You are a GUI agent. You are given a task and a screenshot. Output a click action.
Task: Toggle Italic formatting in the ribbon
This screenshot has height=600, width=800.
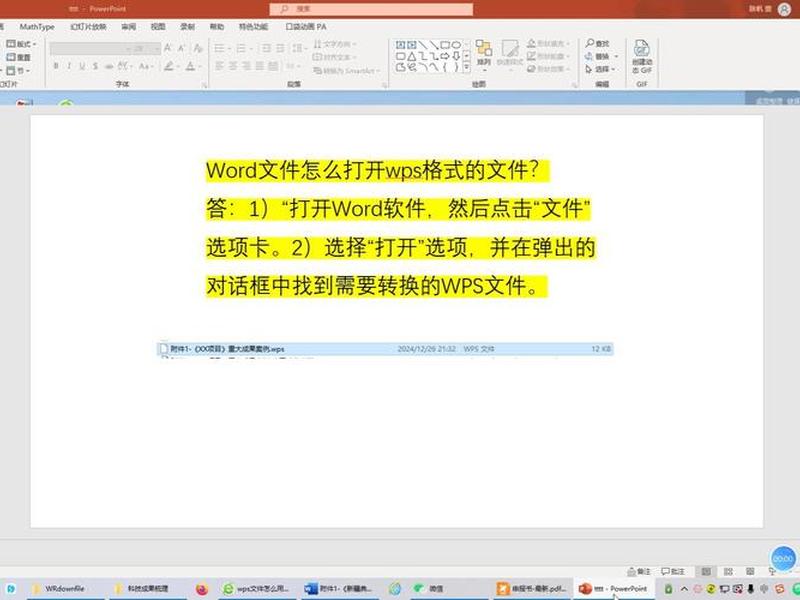pos(69,66)
